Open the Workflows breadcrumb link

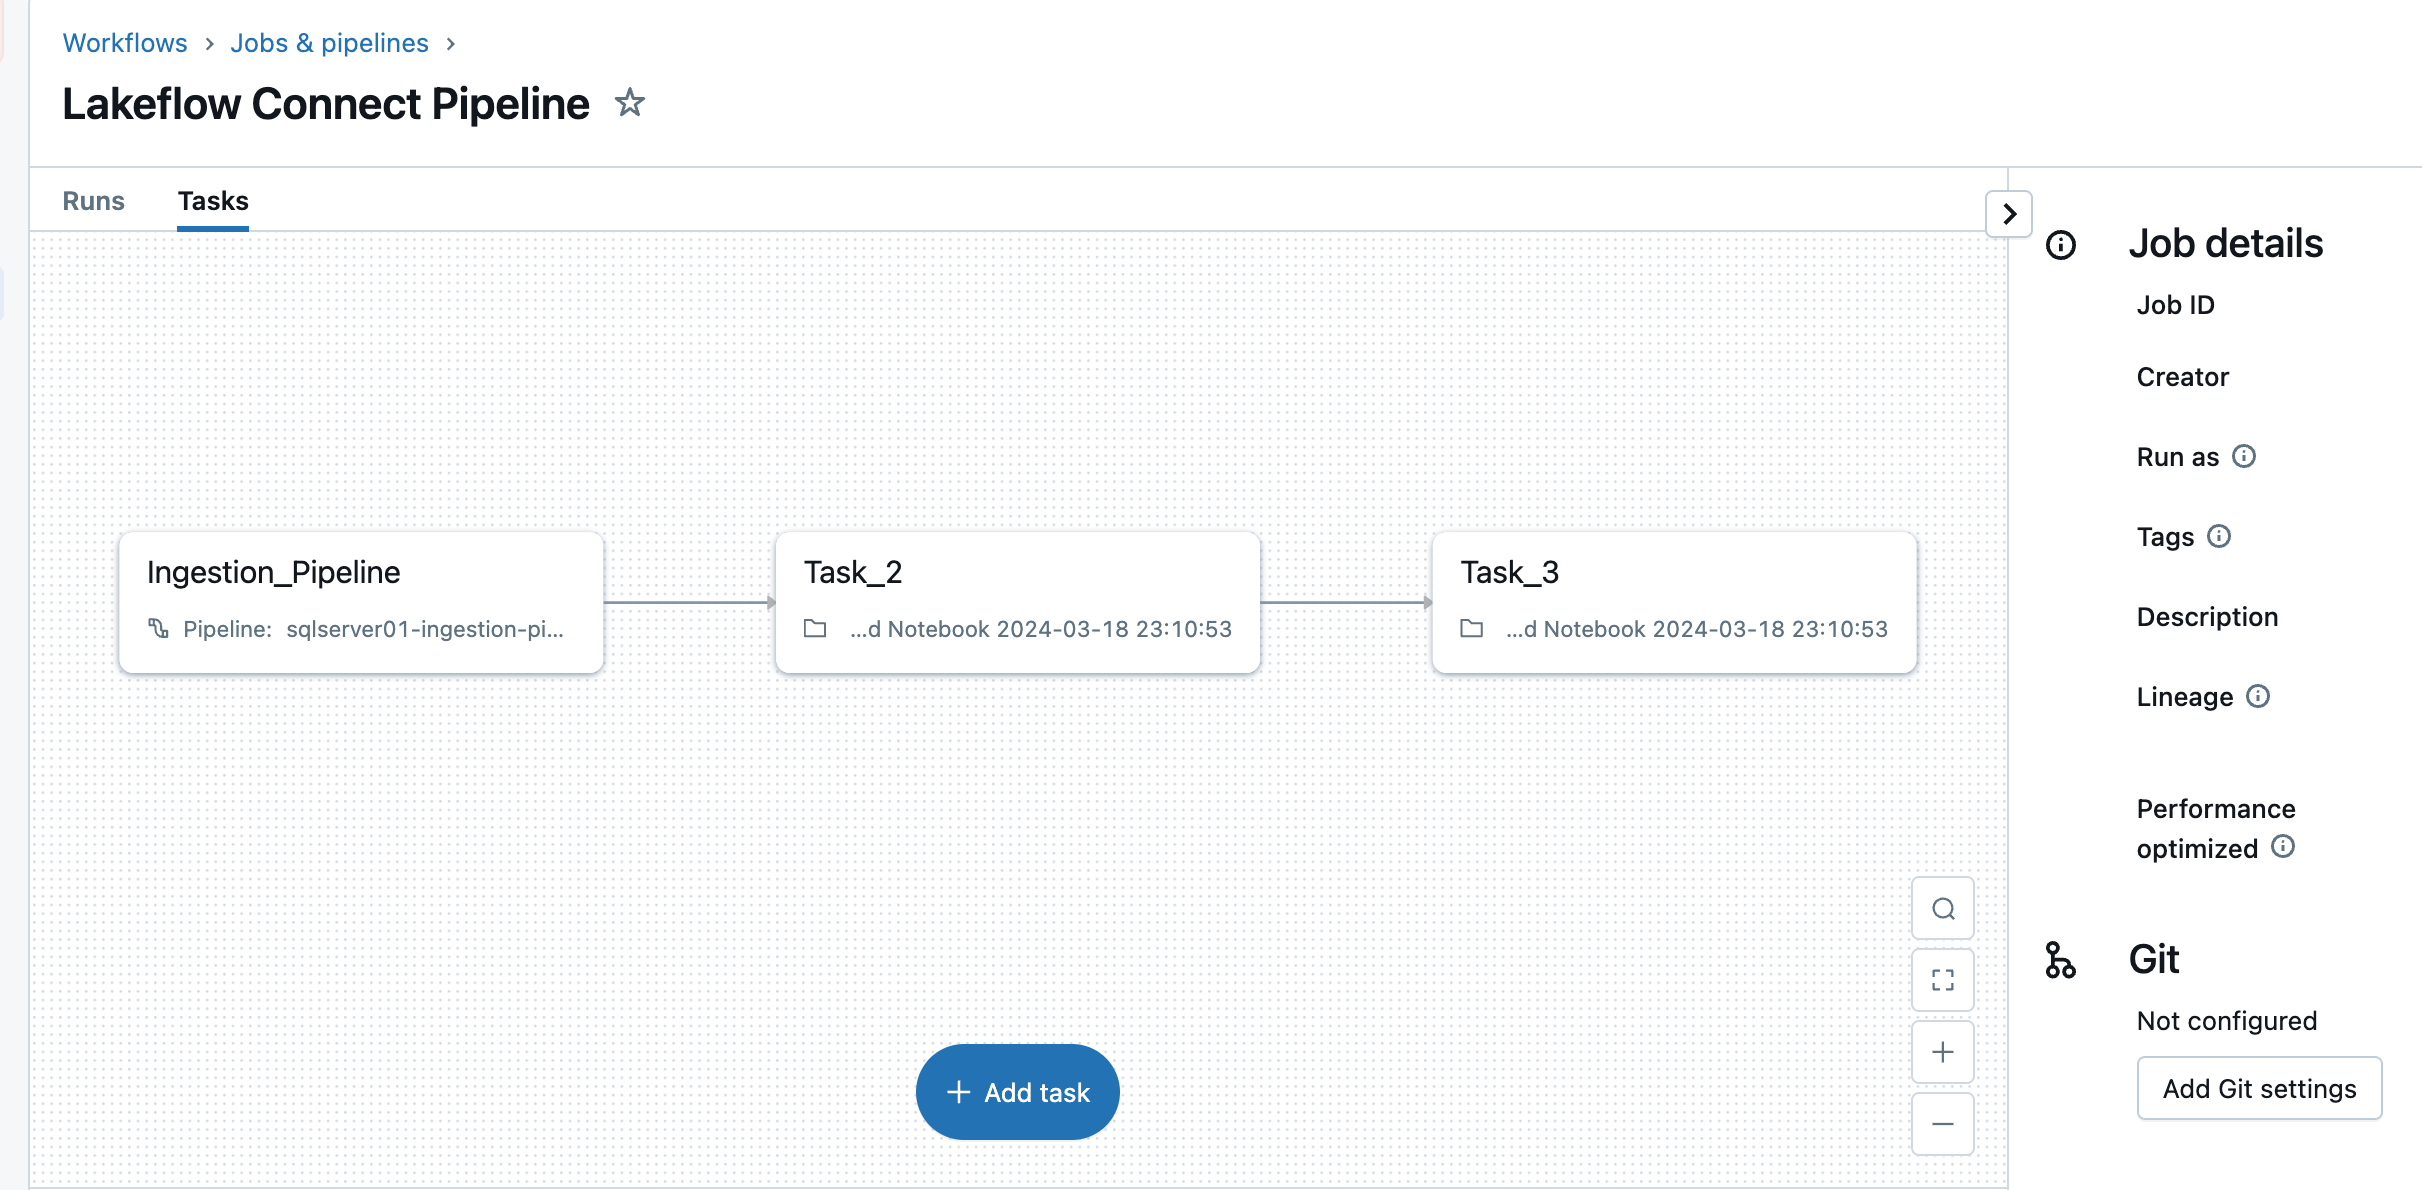click(125, 43)
